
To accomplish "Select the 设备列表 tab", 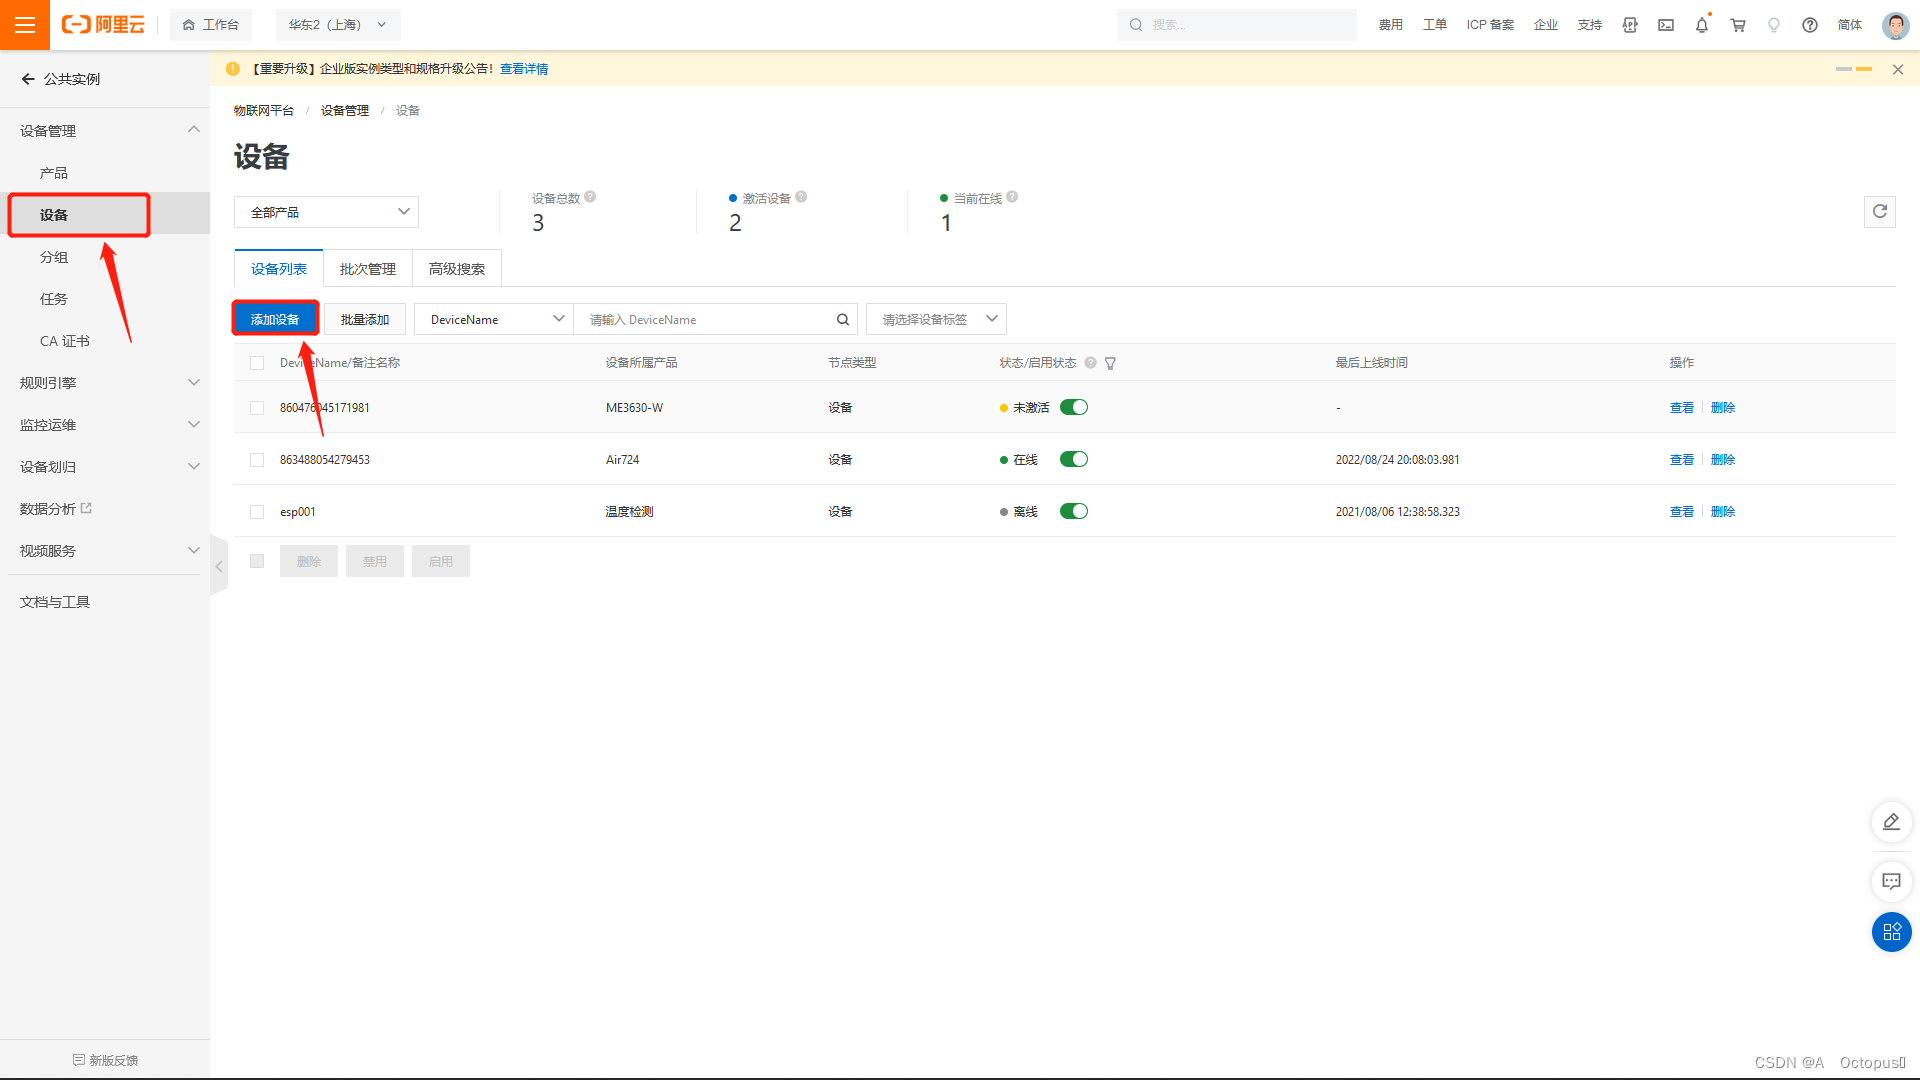I will pos(279,269).
